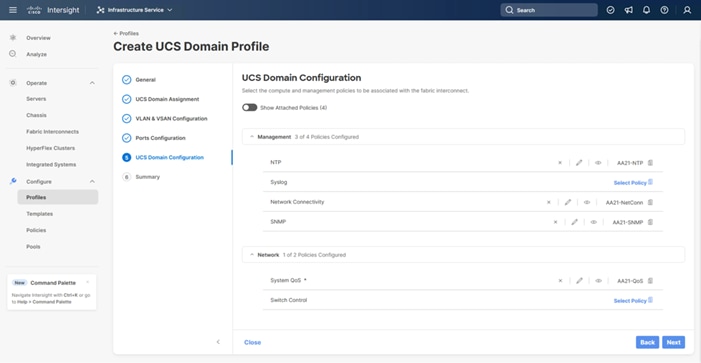Open the announcements megaphone icon
This screenshot has height=363, width=701.
click(629, 10)
